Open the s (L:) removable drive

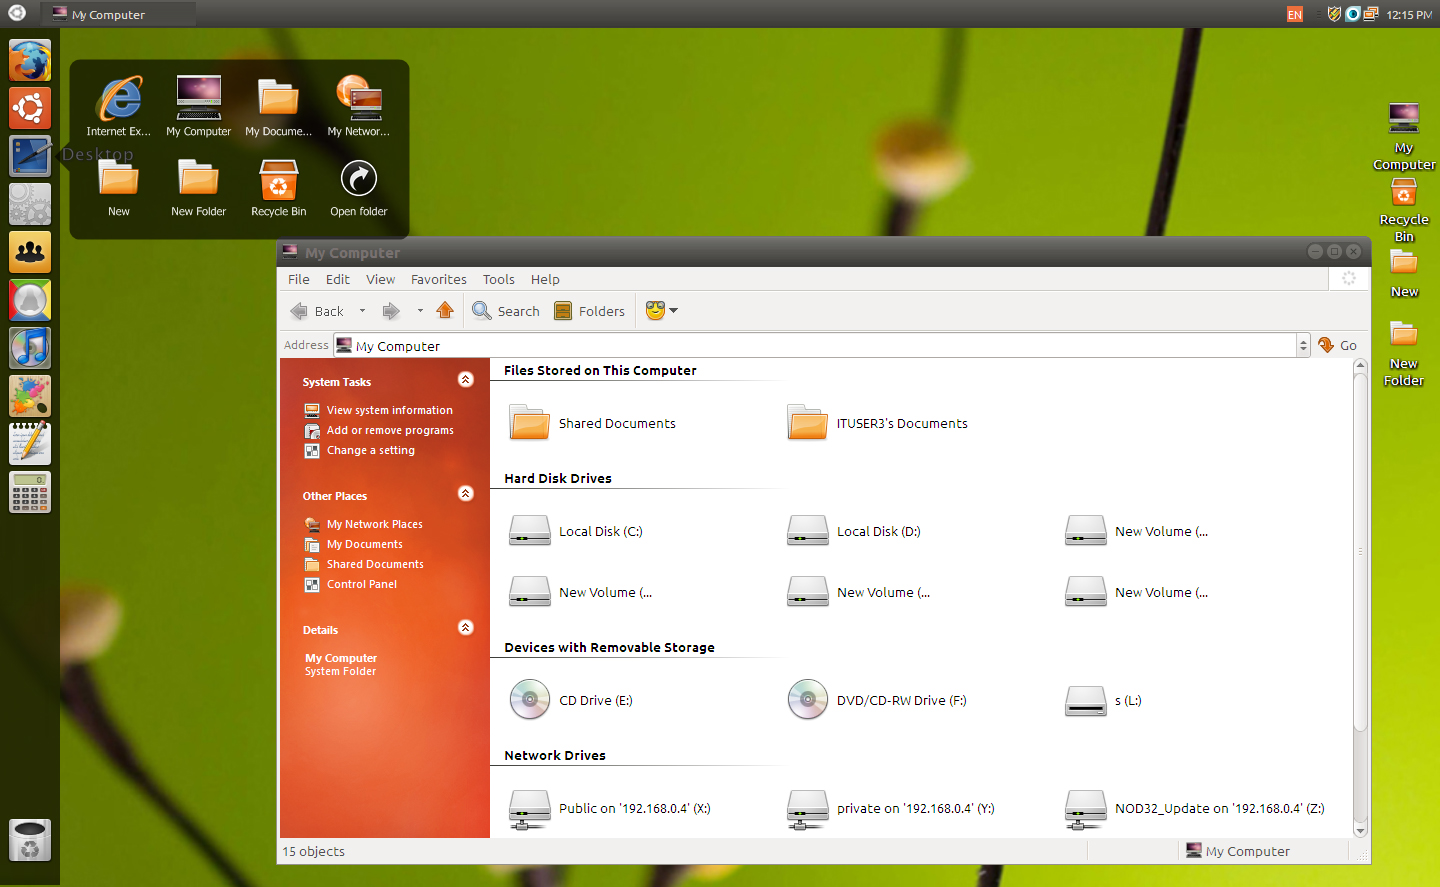(x=1117, y=700)
